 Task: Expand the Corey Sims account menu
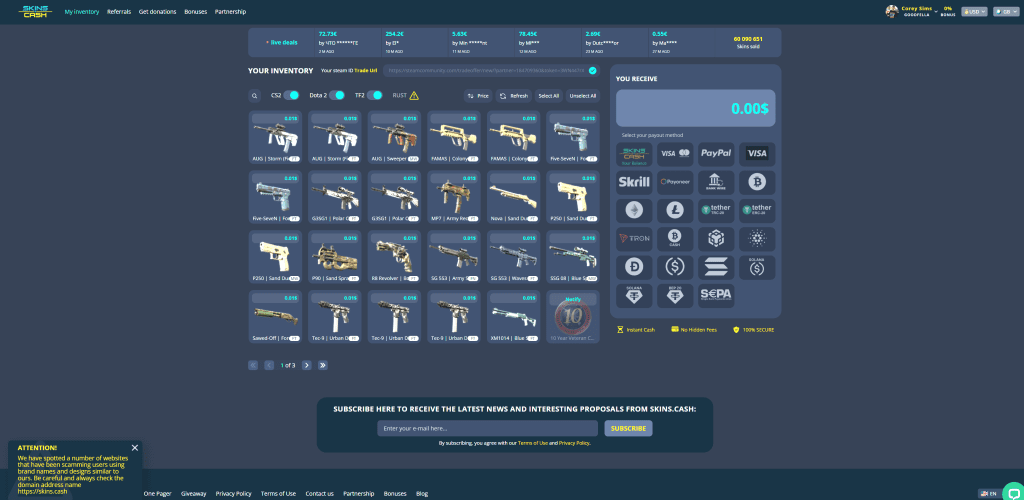pyautogui.click(x=912, y=11)
